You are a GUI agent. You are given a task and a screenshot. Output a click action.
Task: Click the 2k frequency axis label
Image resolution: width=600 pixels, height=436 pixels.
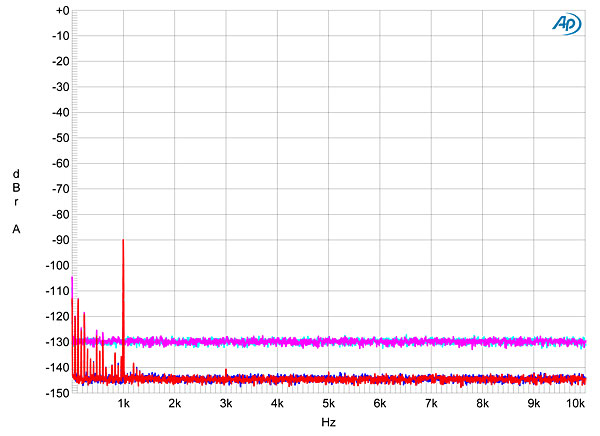click(x=175, y=404)
